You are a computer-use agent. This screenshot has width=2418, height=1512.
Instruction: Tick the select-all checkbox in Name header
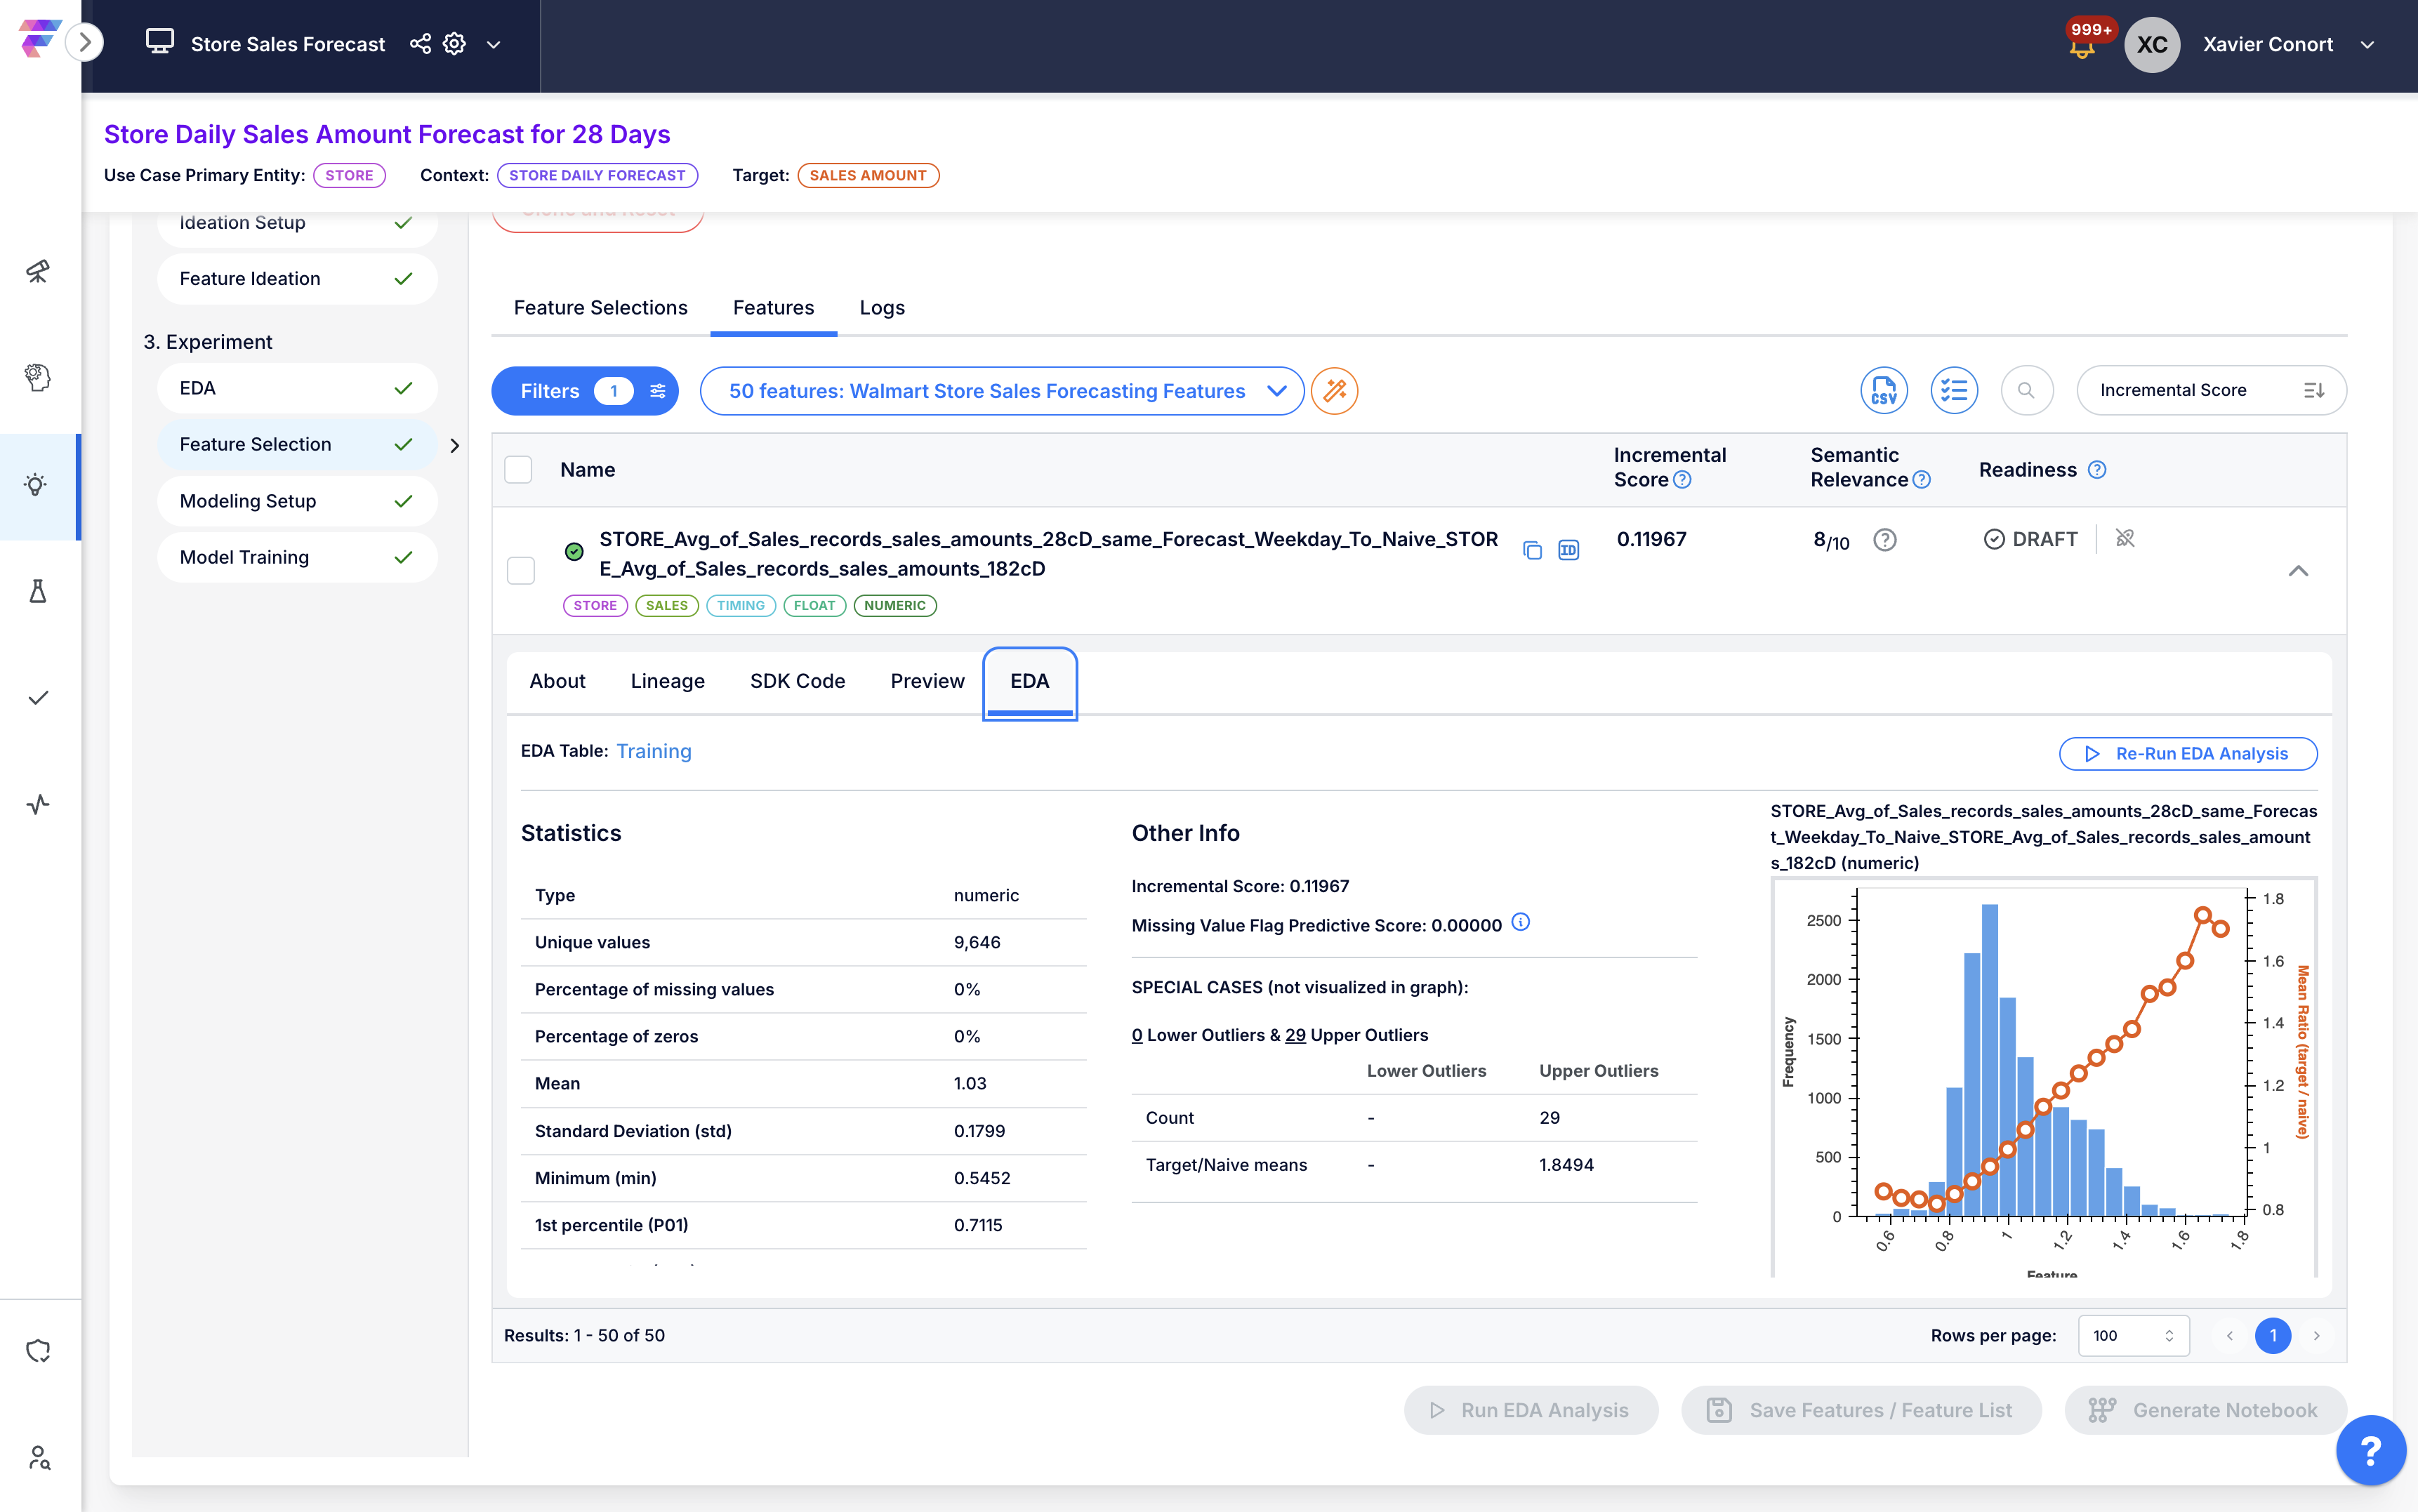(x=518, y=469)
